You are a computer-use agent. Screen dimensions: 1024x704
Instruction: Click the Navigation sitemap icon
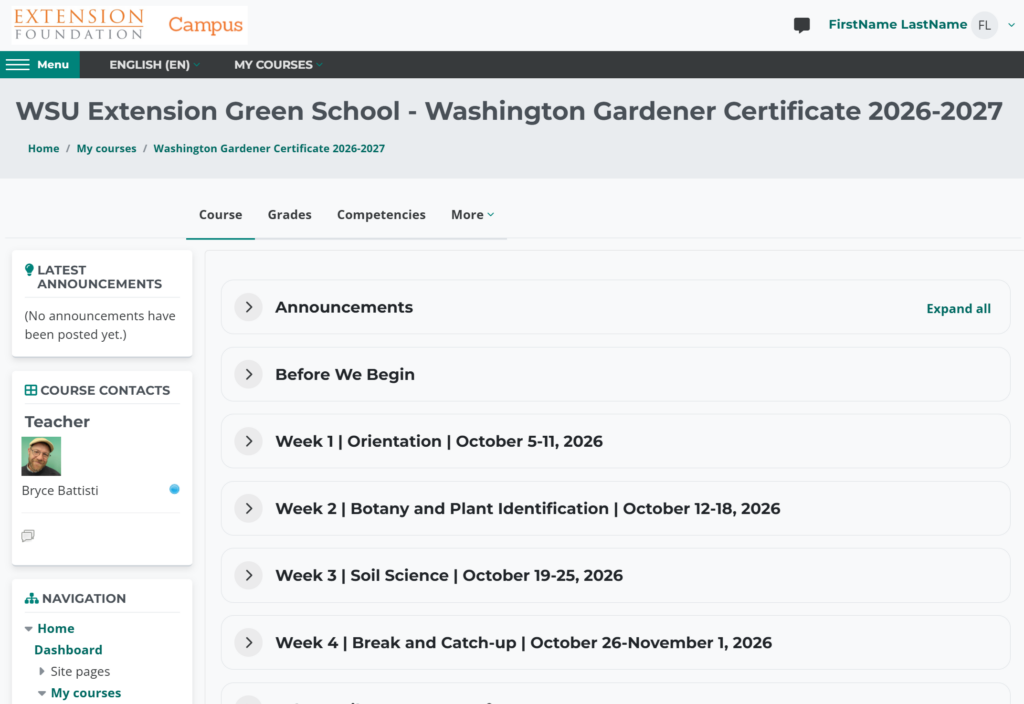click(31, 598)
